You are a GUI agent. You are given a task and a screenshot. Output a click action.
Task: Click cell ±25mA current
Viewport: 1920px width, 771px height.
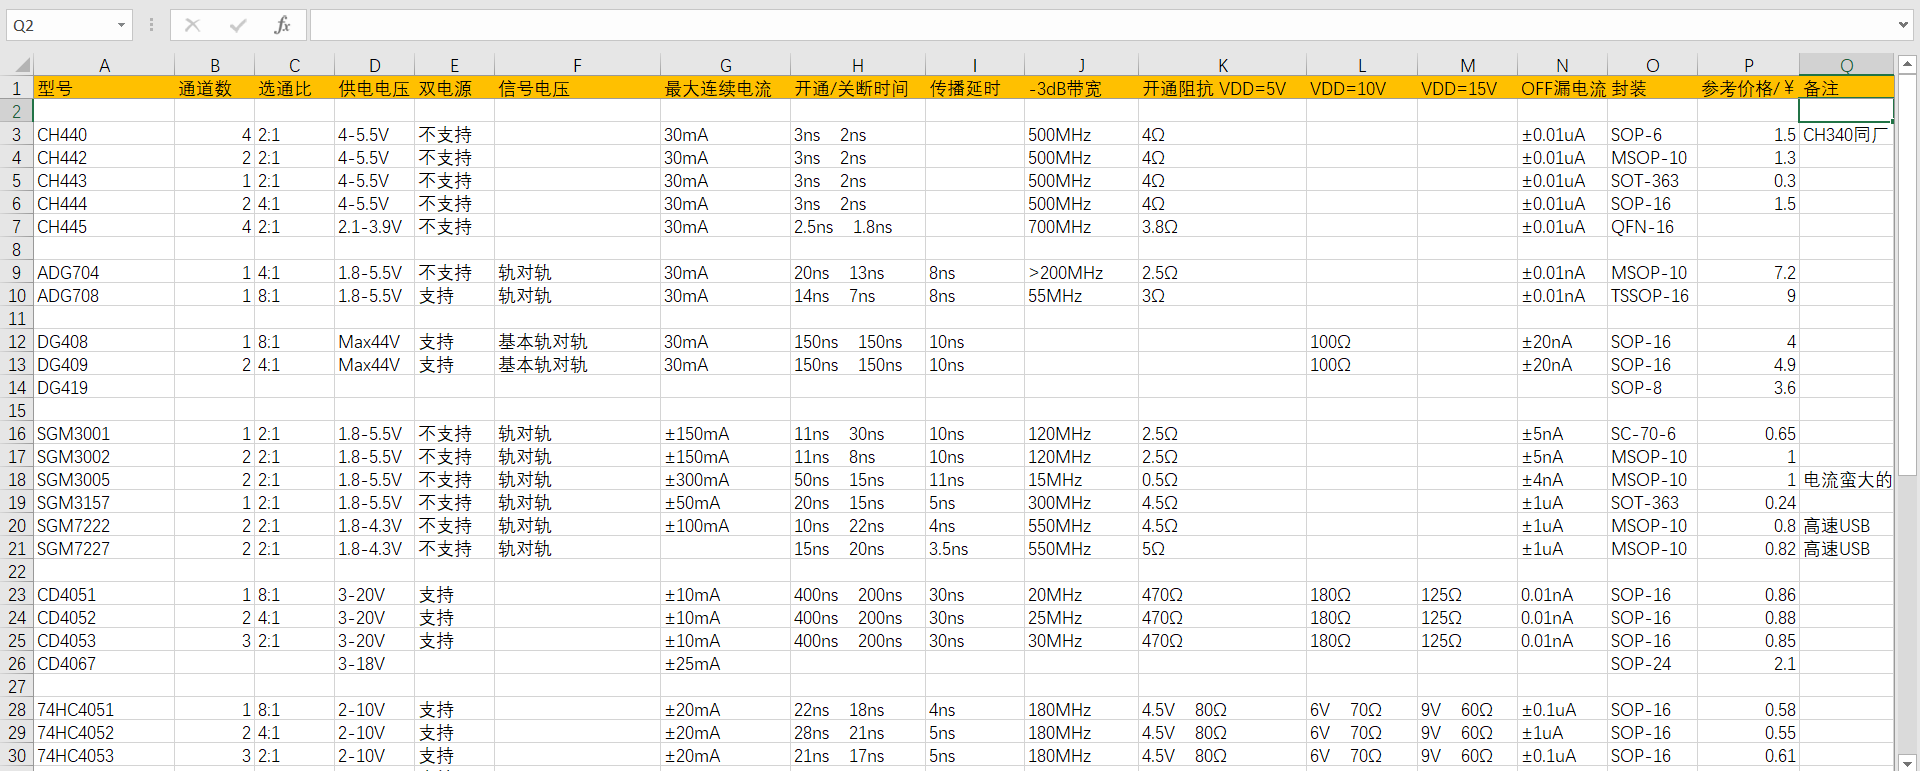(725, 663)
